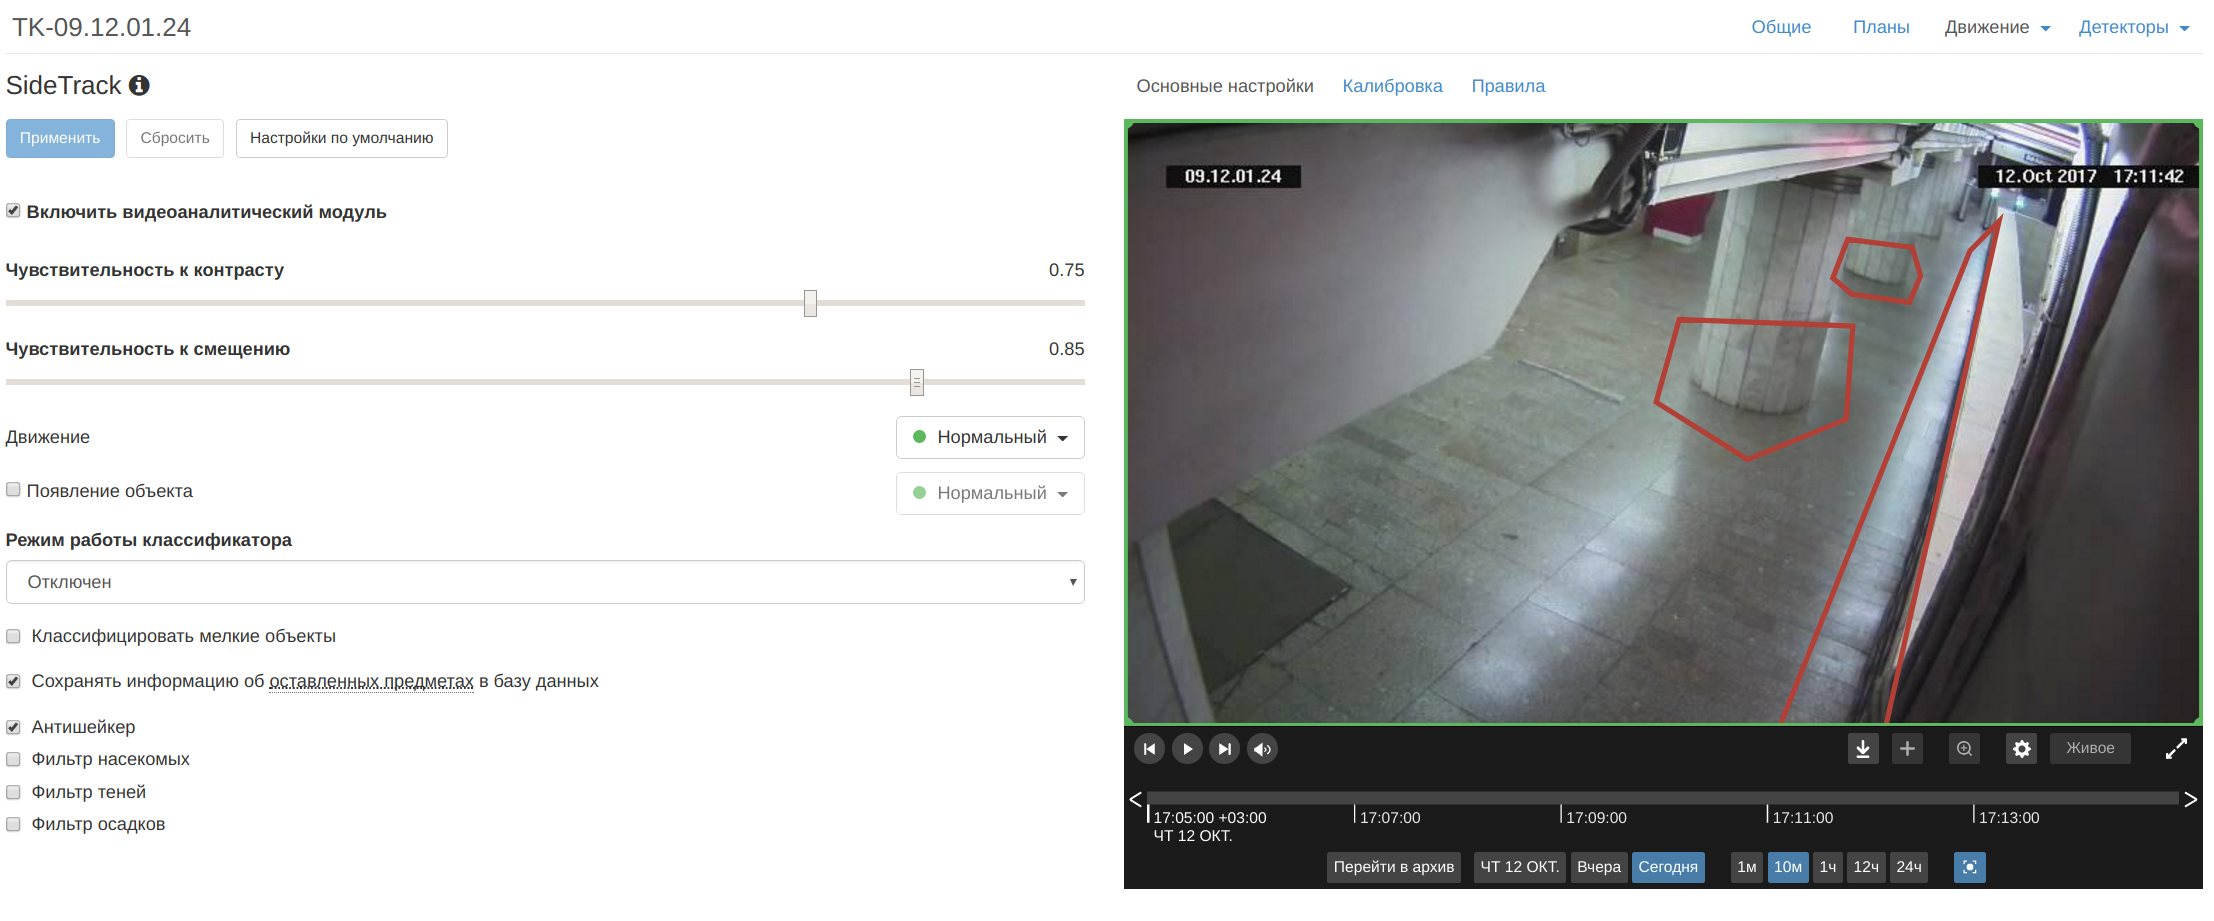Viewport: 2214px width, 921px height.
Task: Click the Применить button
Action: click(x=60, y=138)
